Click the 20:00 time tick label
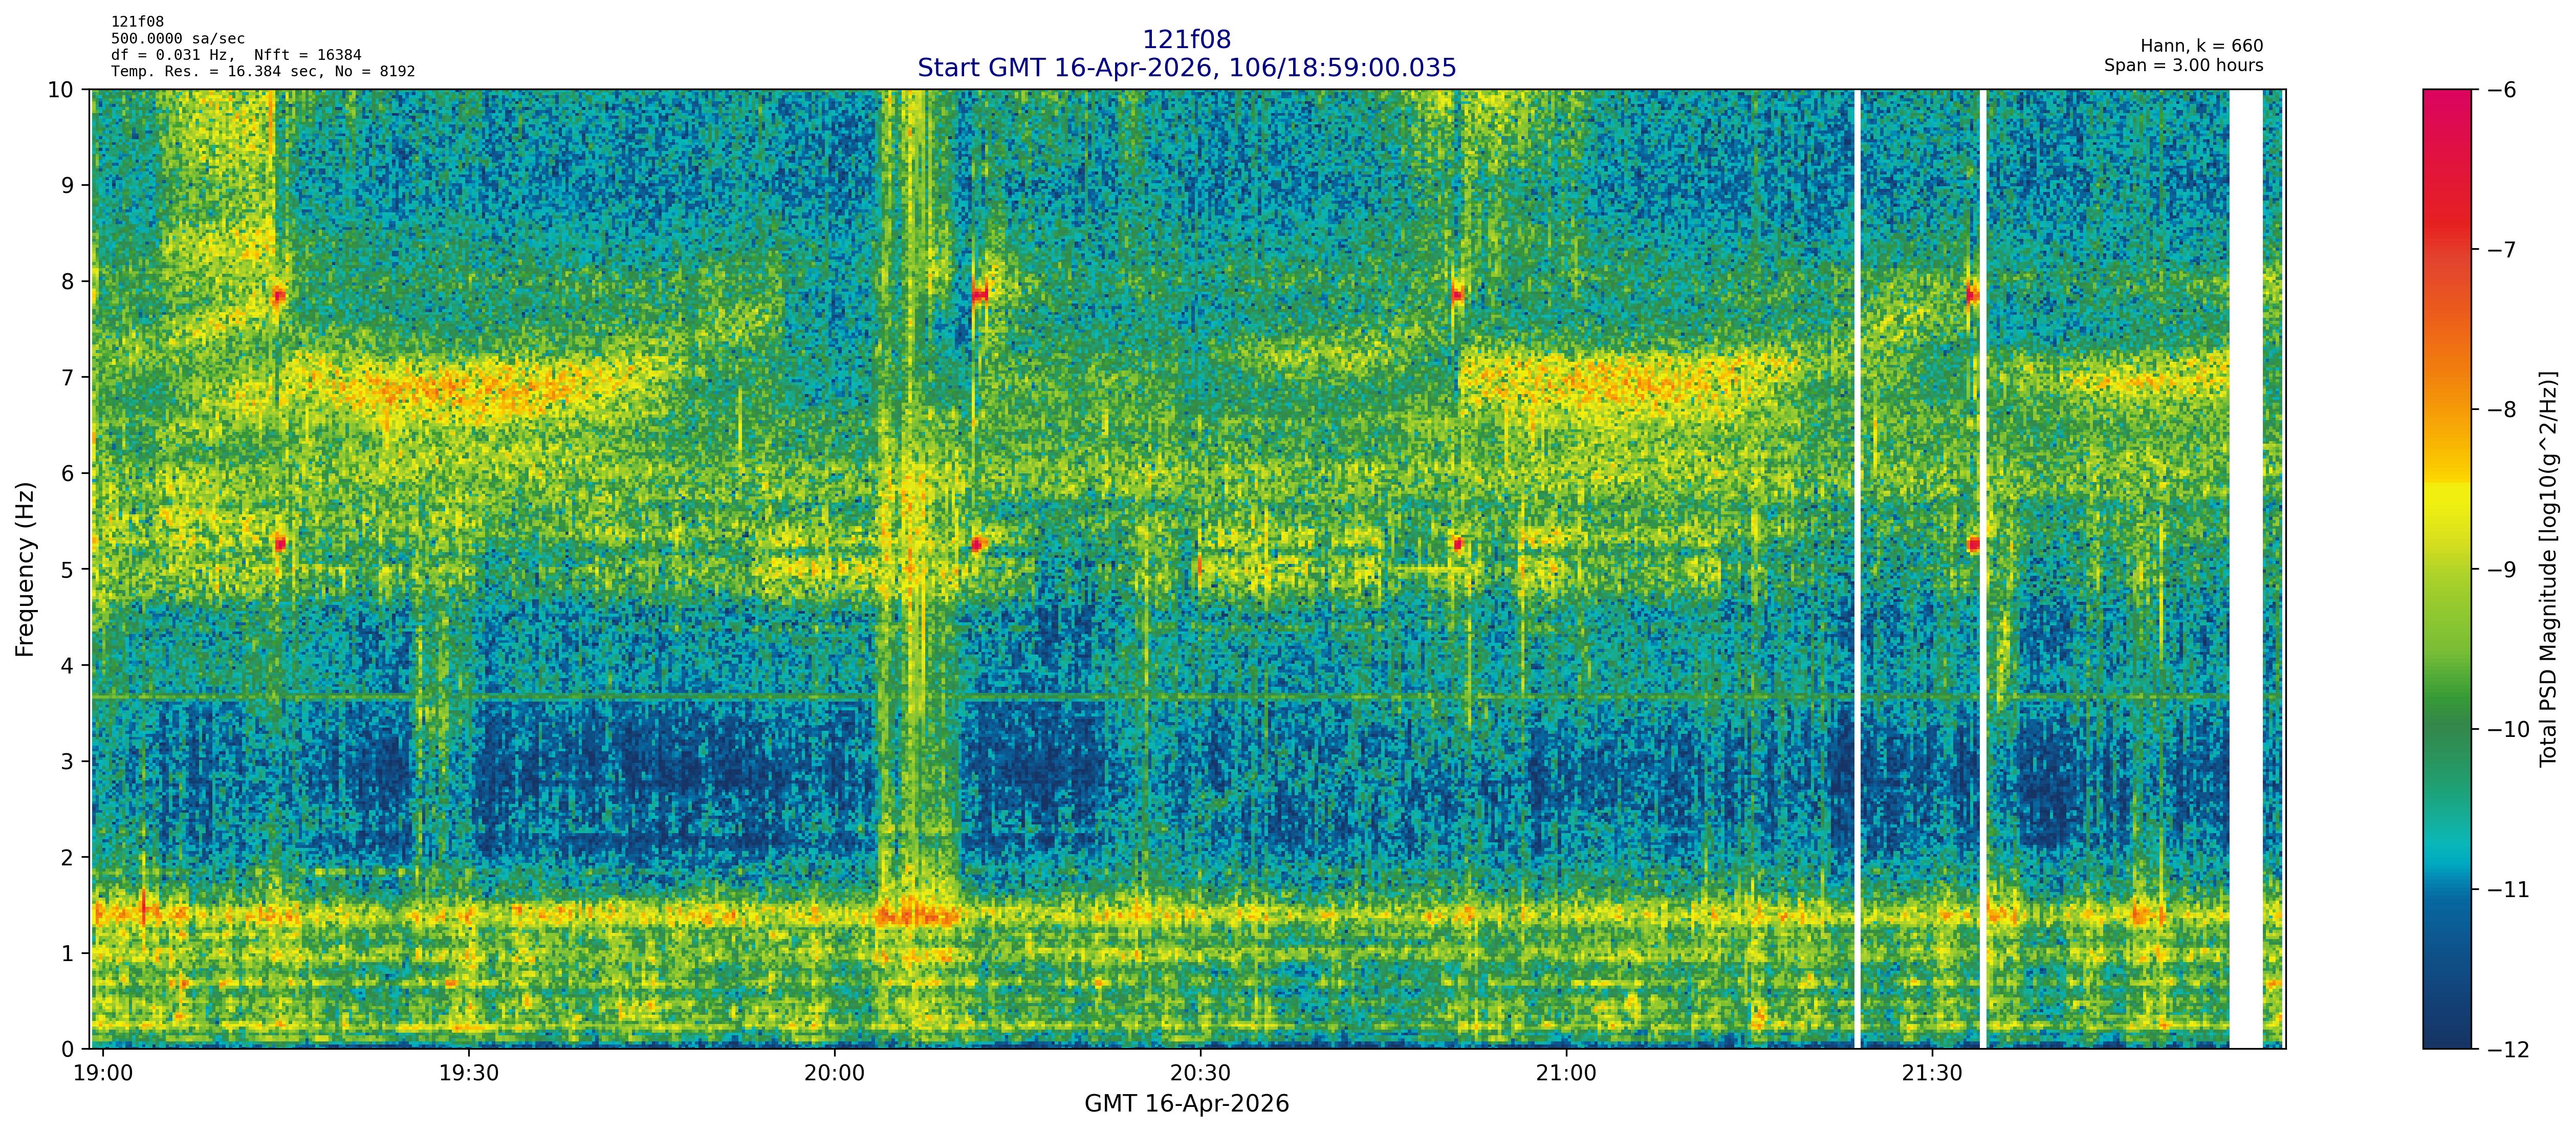 [x=834, y=1074]
